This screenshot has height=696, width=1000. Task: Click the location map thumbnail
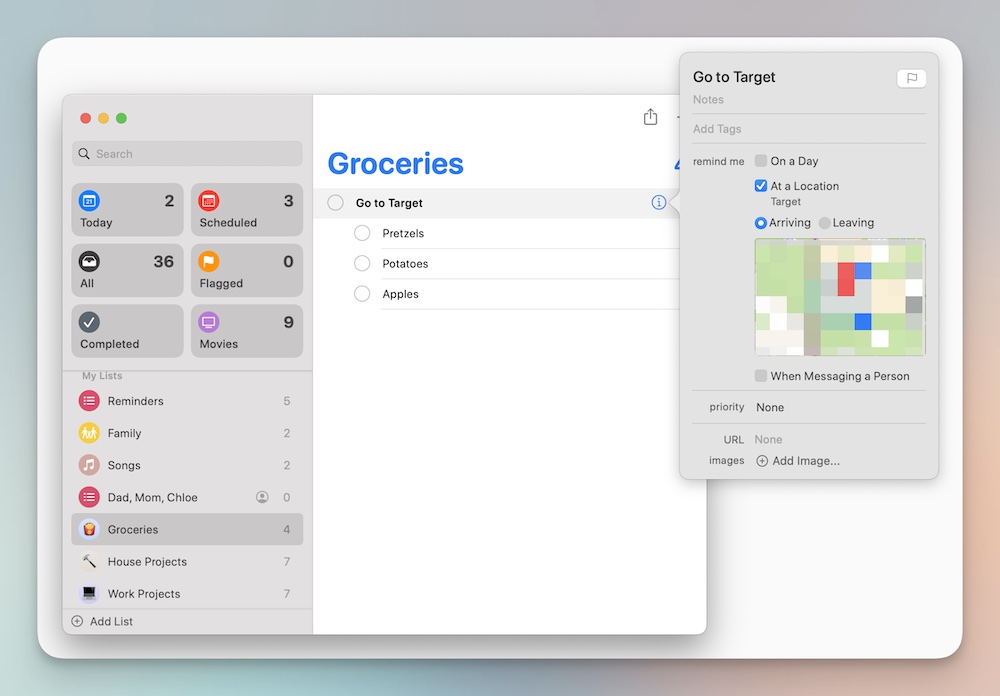840,297
